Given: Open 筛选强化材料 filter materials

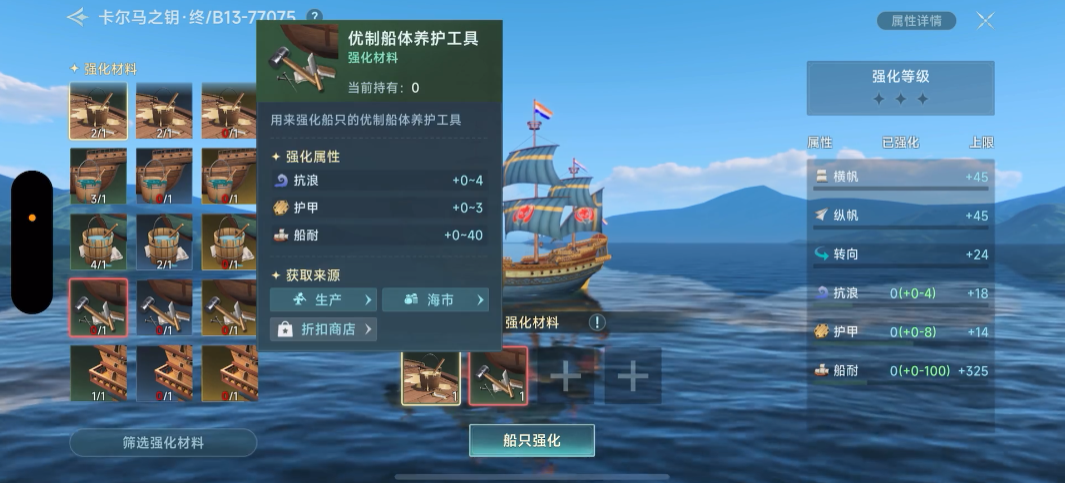Looking at the screenshot, I should (163, 442).
